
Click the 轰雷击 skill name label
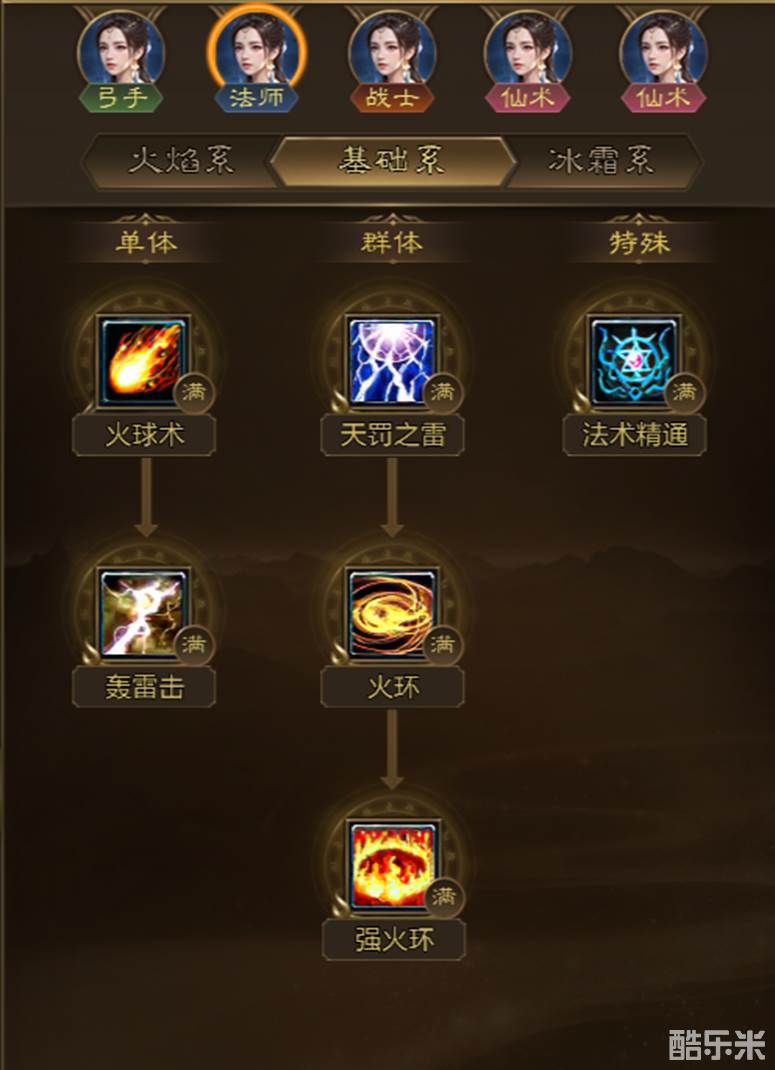144,688
